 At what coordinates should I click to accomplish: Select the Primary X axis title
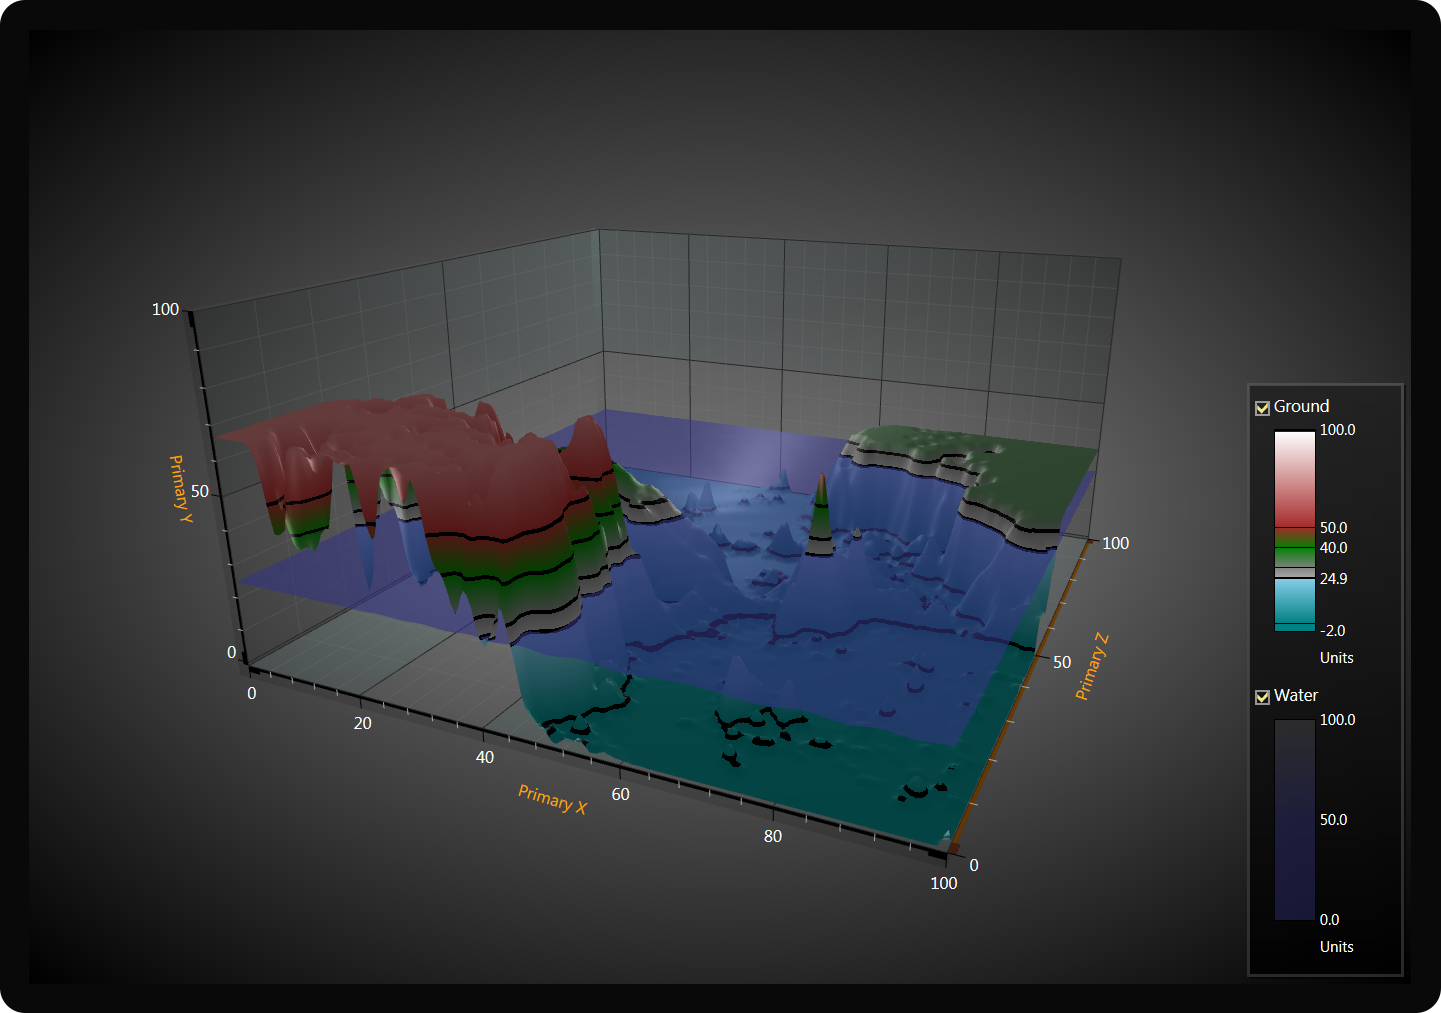coord(552,799)
